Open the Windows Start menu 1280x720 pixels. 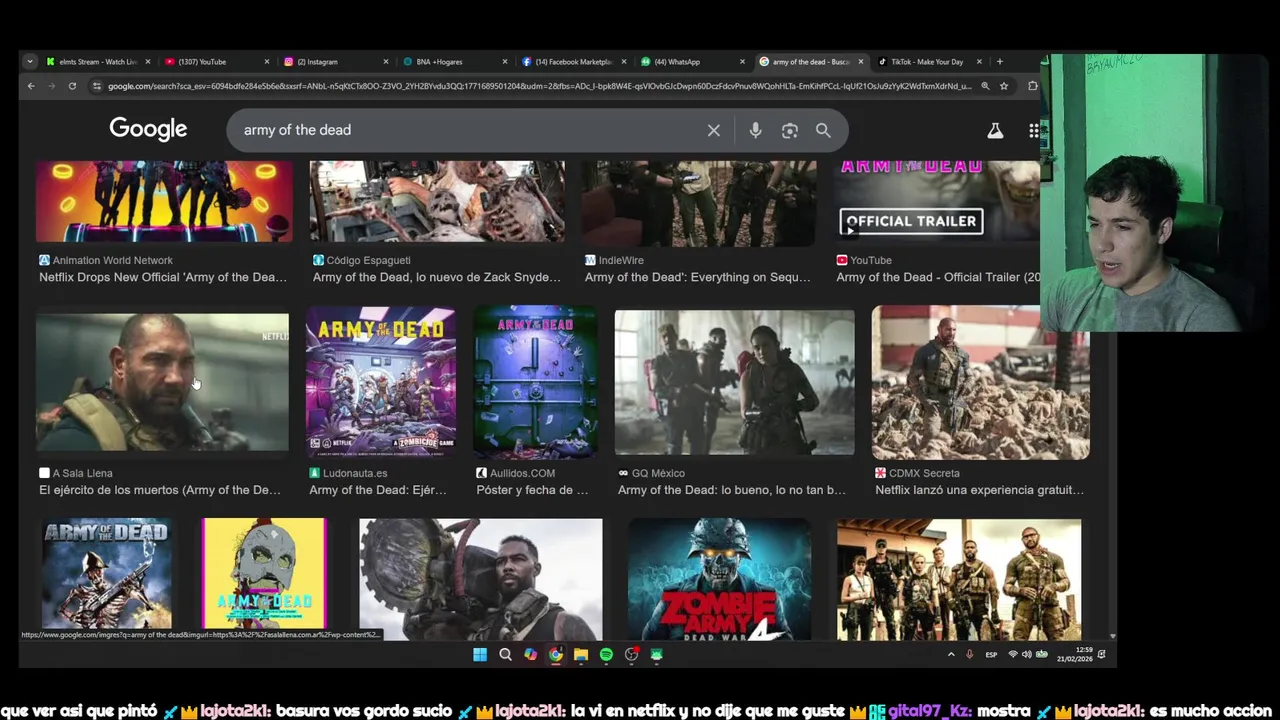point(480,655)
